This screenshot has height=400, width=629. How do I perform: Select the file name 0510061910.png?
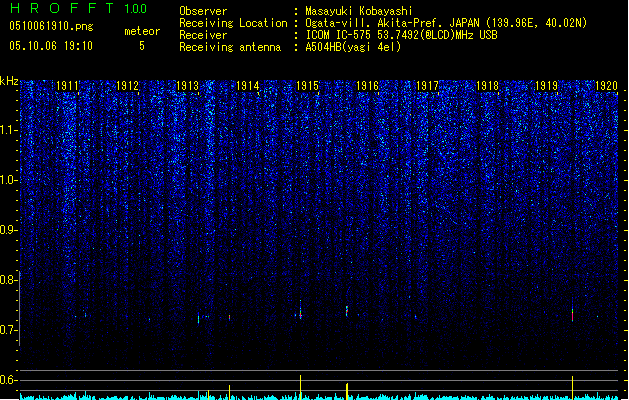click(x=51, y=26)
